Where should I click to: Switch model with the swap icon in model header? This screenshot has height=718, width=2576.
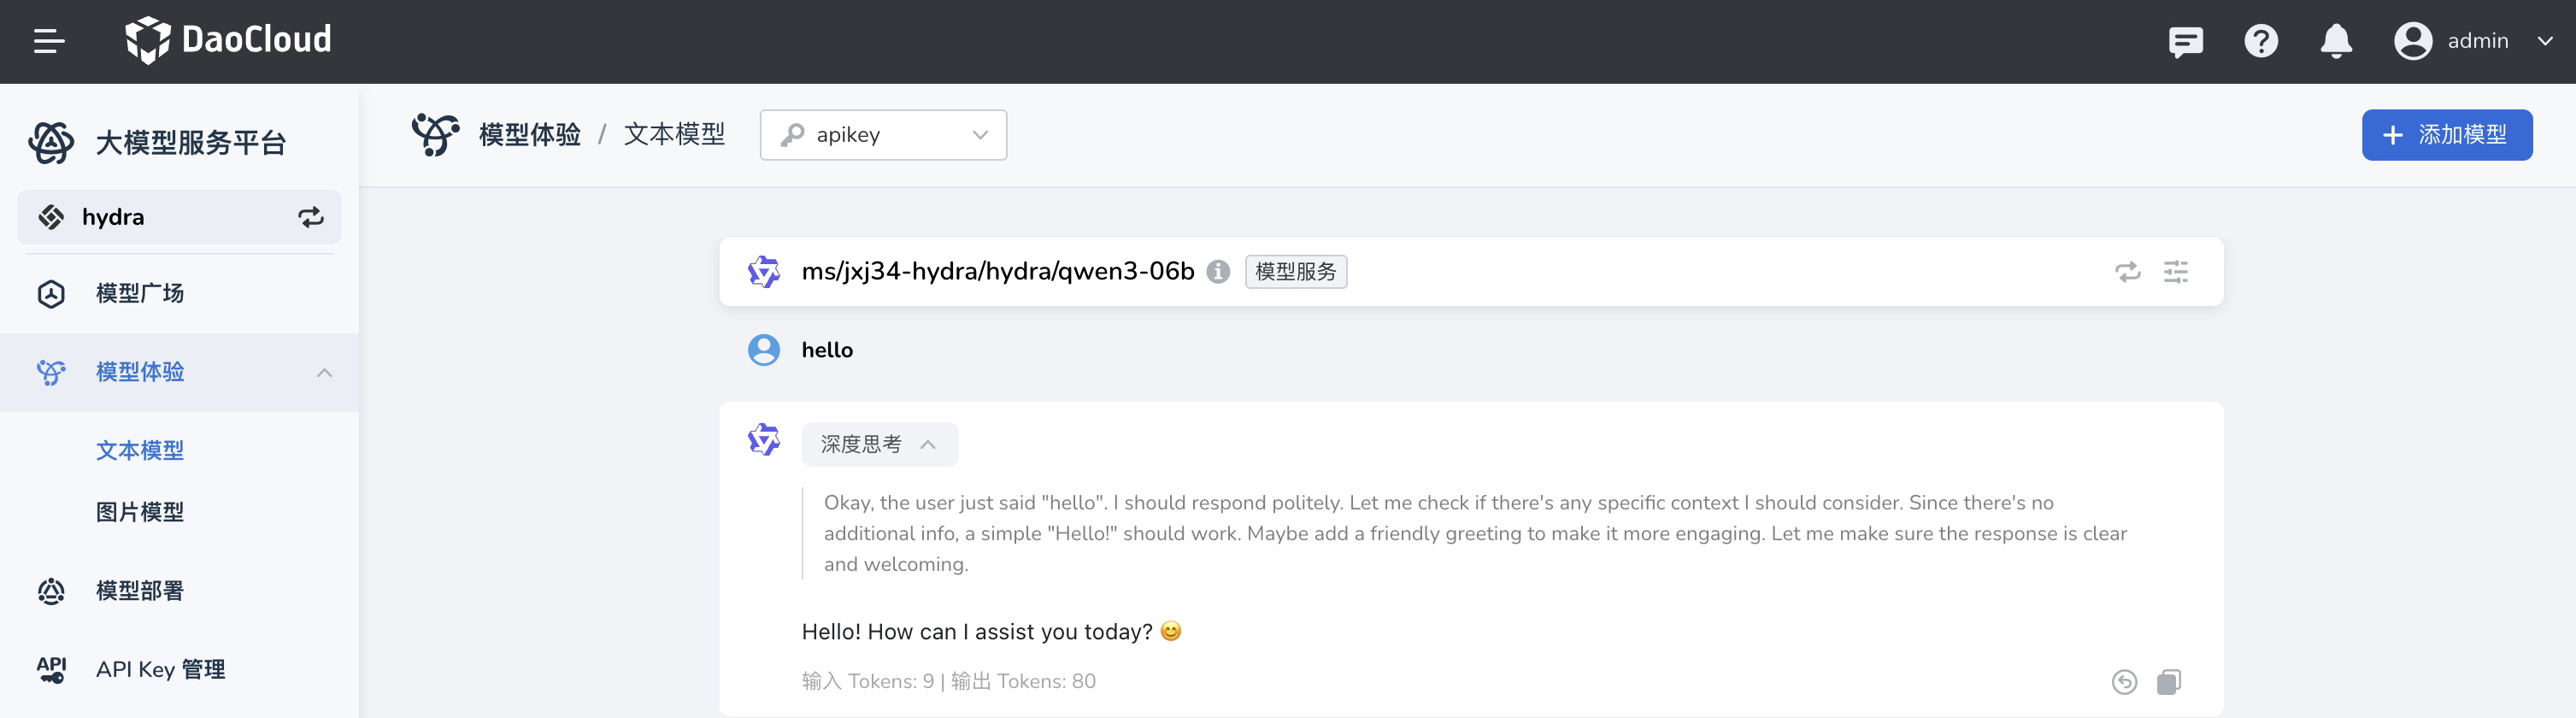click(2127, 272)
